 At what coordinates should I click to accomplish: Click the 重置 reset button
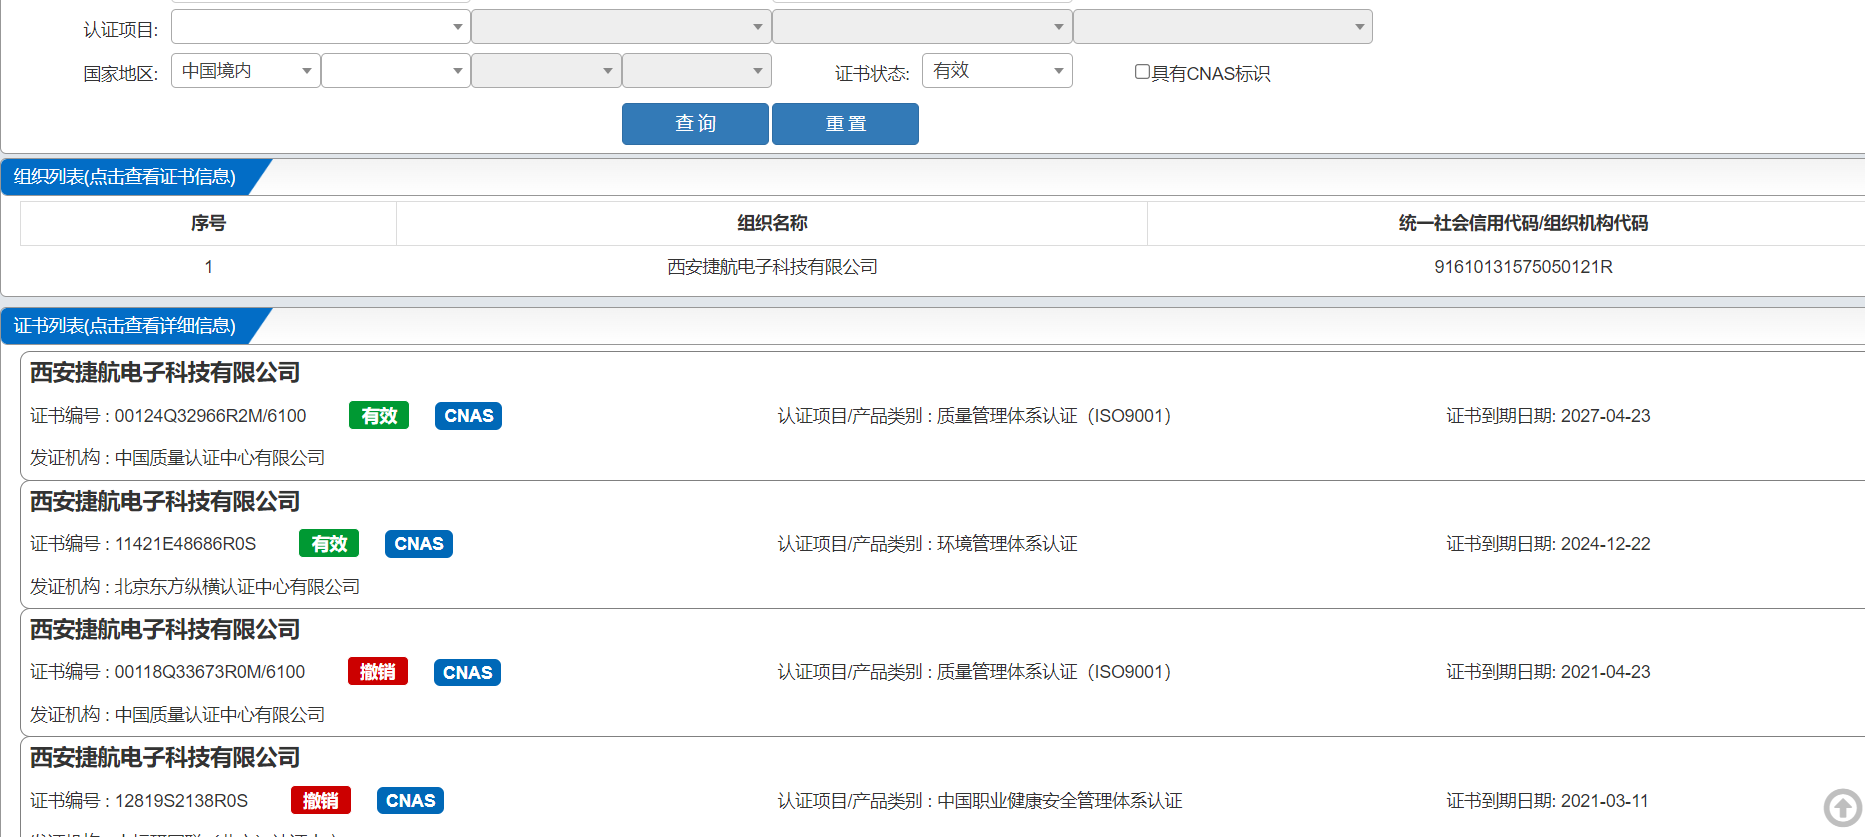pyautogui.click(x=845, y=124)
